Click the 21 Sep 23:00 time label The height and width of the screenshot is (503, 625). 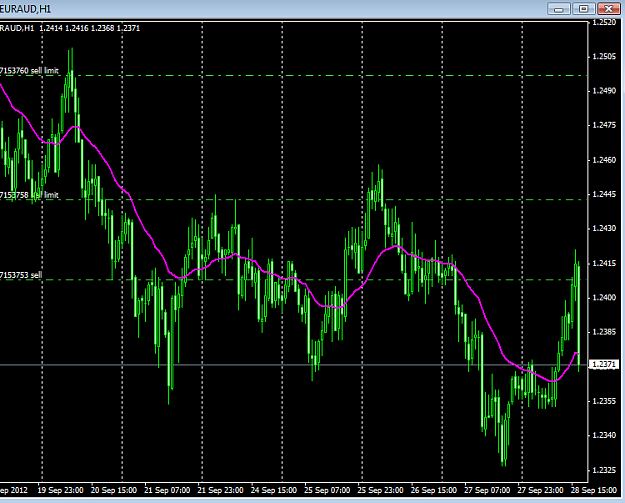[x=220, y=490]
